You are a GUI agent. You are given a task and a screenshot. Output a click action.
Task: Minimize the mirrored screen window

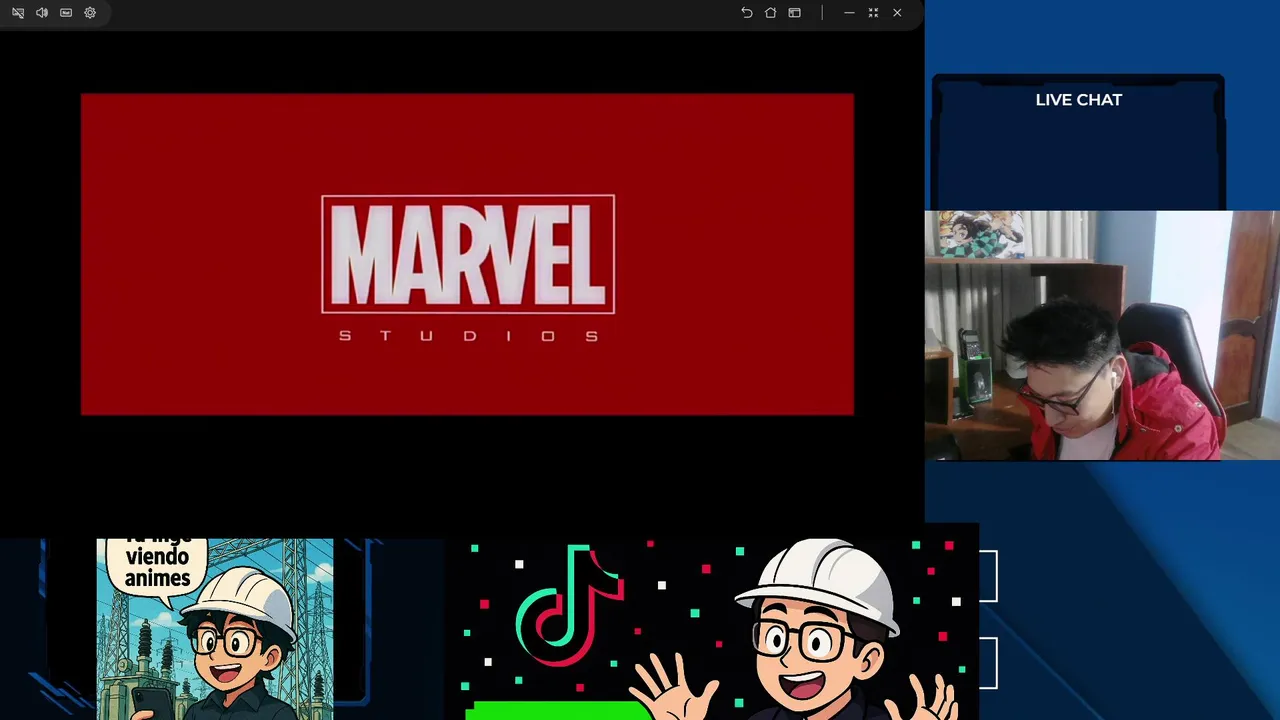(849, 13)
